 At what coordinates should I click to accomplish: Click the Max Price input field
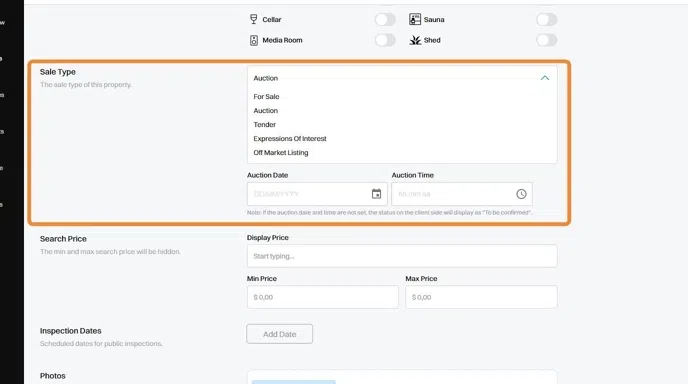tap(481, 297)
